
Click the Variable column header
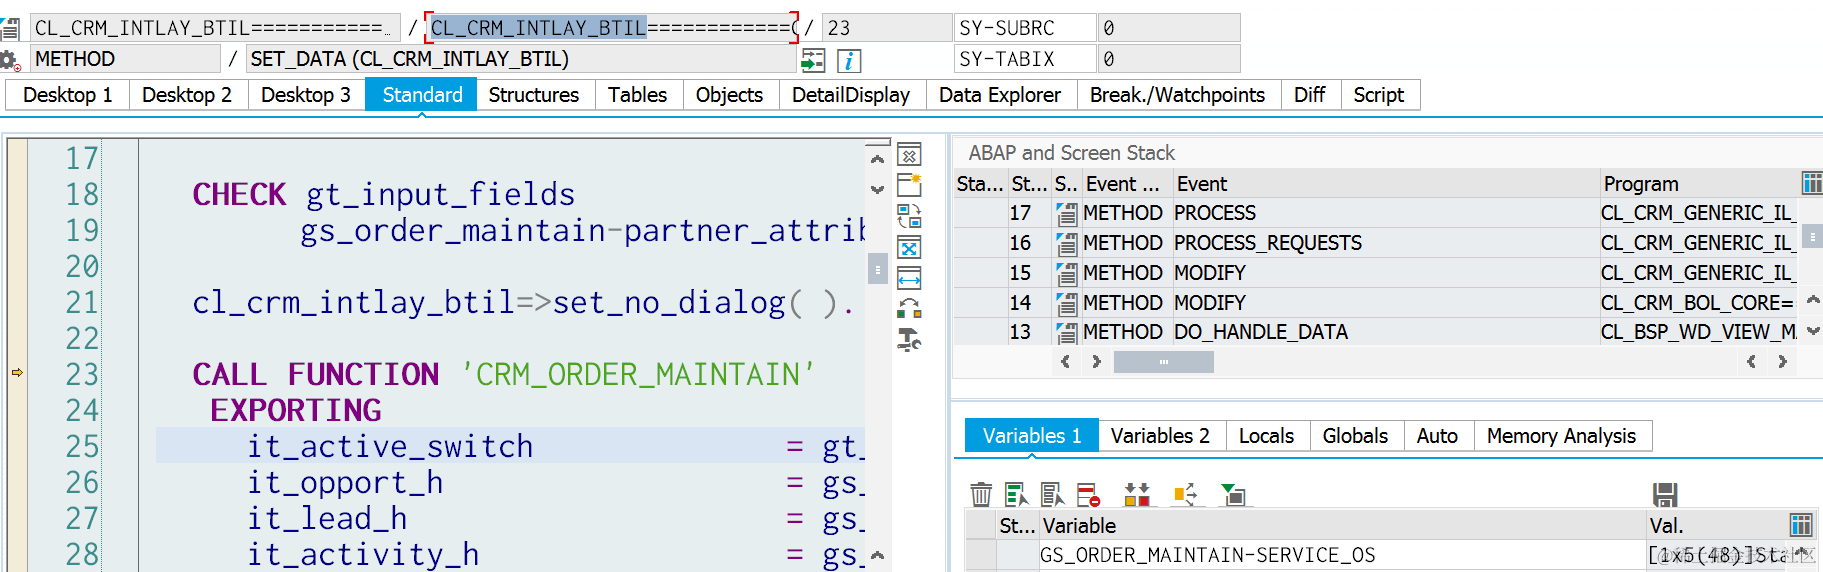(1341, 525)
